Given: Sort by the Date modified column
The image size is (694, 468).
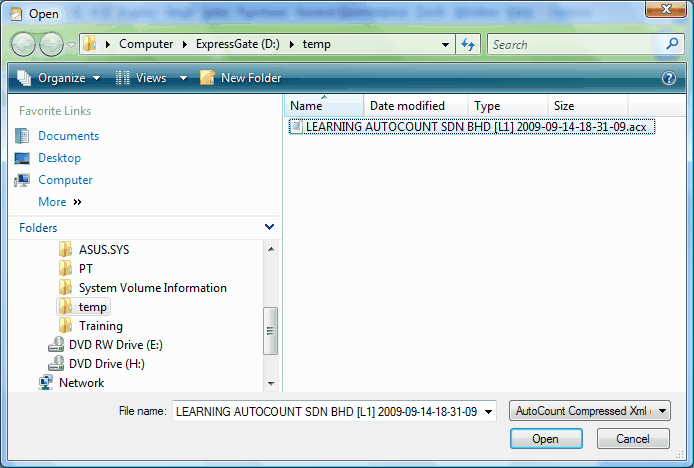Looking at the screenshot, I should click(416, 106).
